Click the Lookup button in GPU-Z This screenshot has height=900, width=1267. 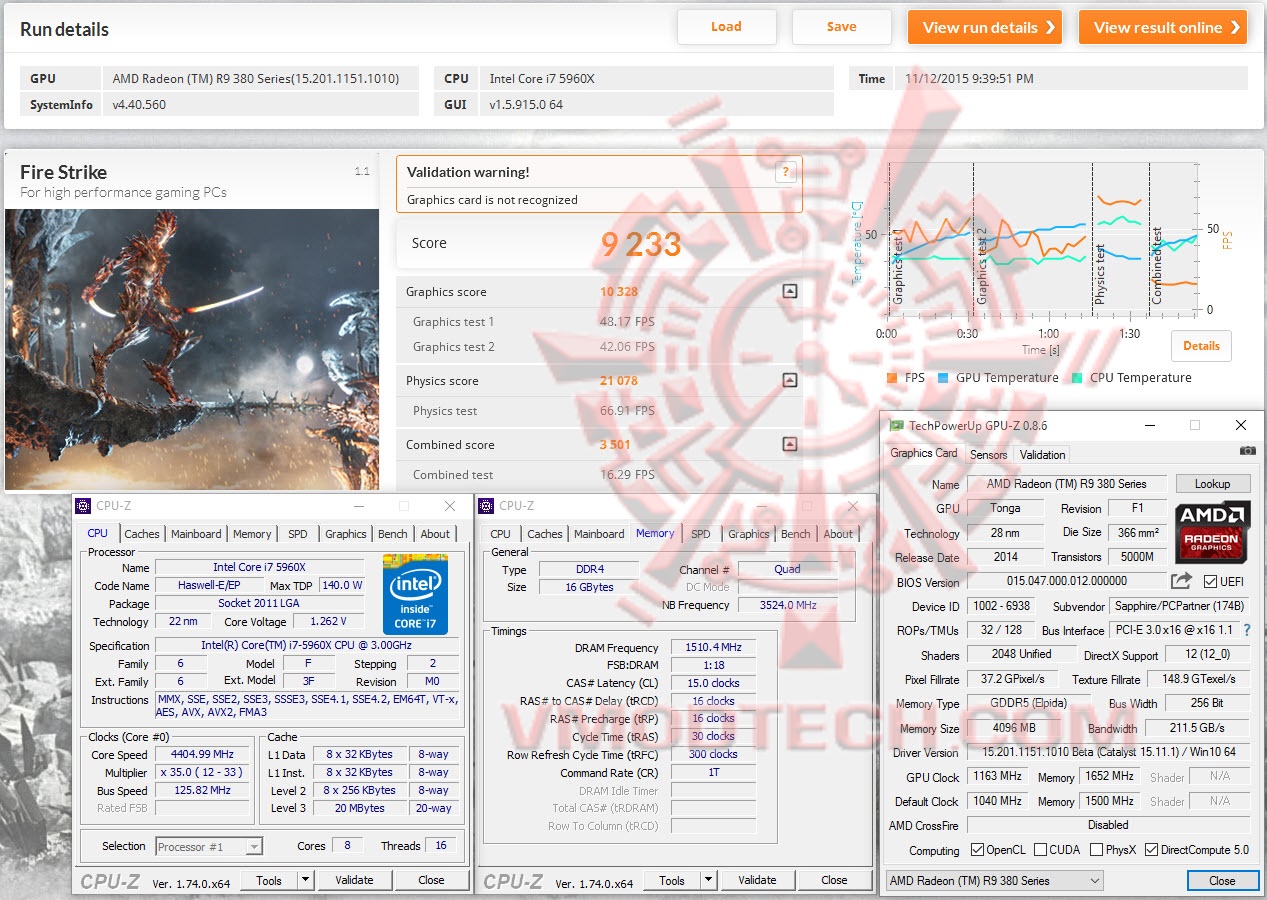coord(1213,484)
